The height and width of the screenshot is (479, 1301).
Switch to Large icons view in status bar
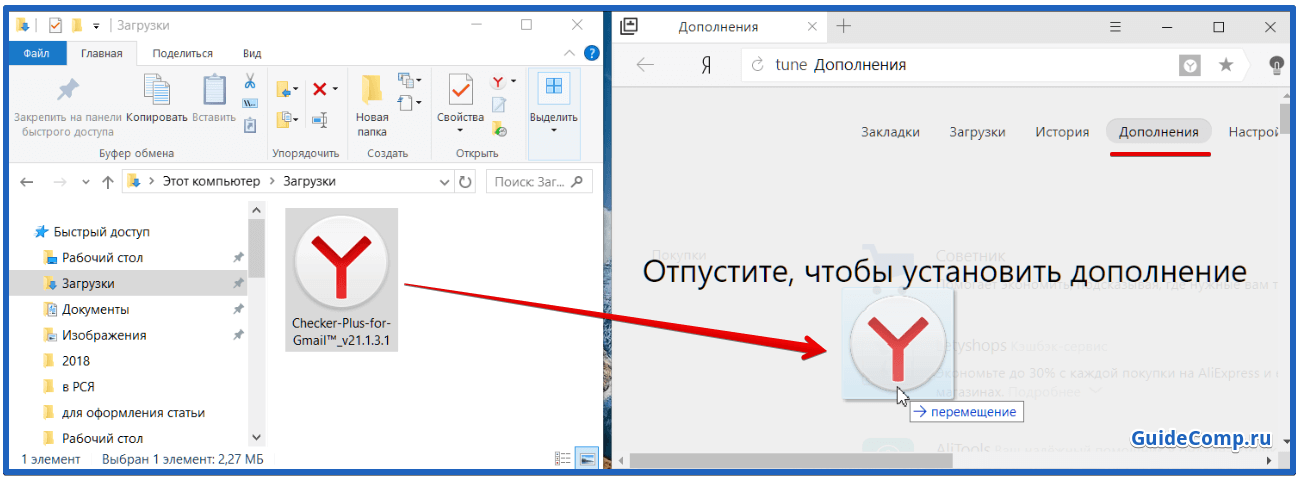coord(587,459)
